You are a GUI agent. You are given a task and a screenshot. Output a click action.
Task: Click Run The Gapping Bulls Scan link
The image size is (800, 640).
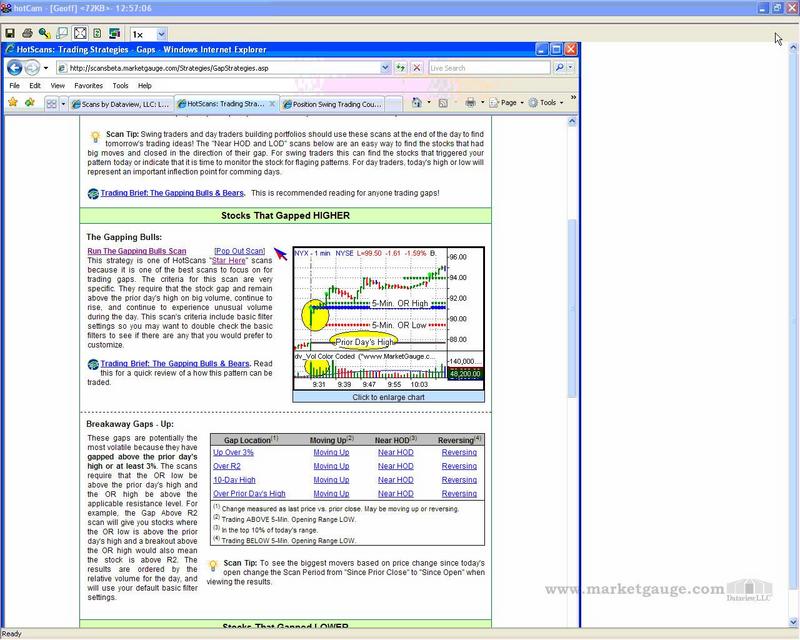(x=137, y=251)
